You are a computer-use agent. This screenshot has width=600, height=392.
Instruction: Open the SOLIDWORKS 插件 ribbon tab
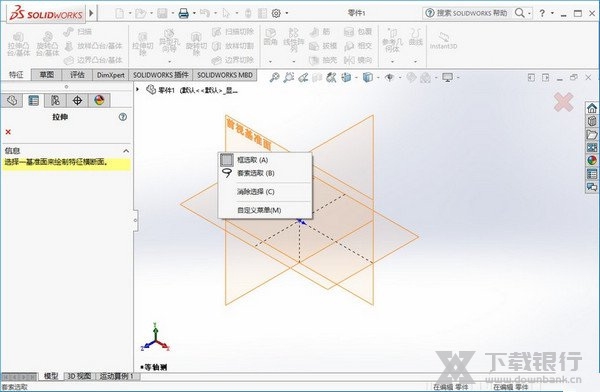[161, 75]
